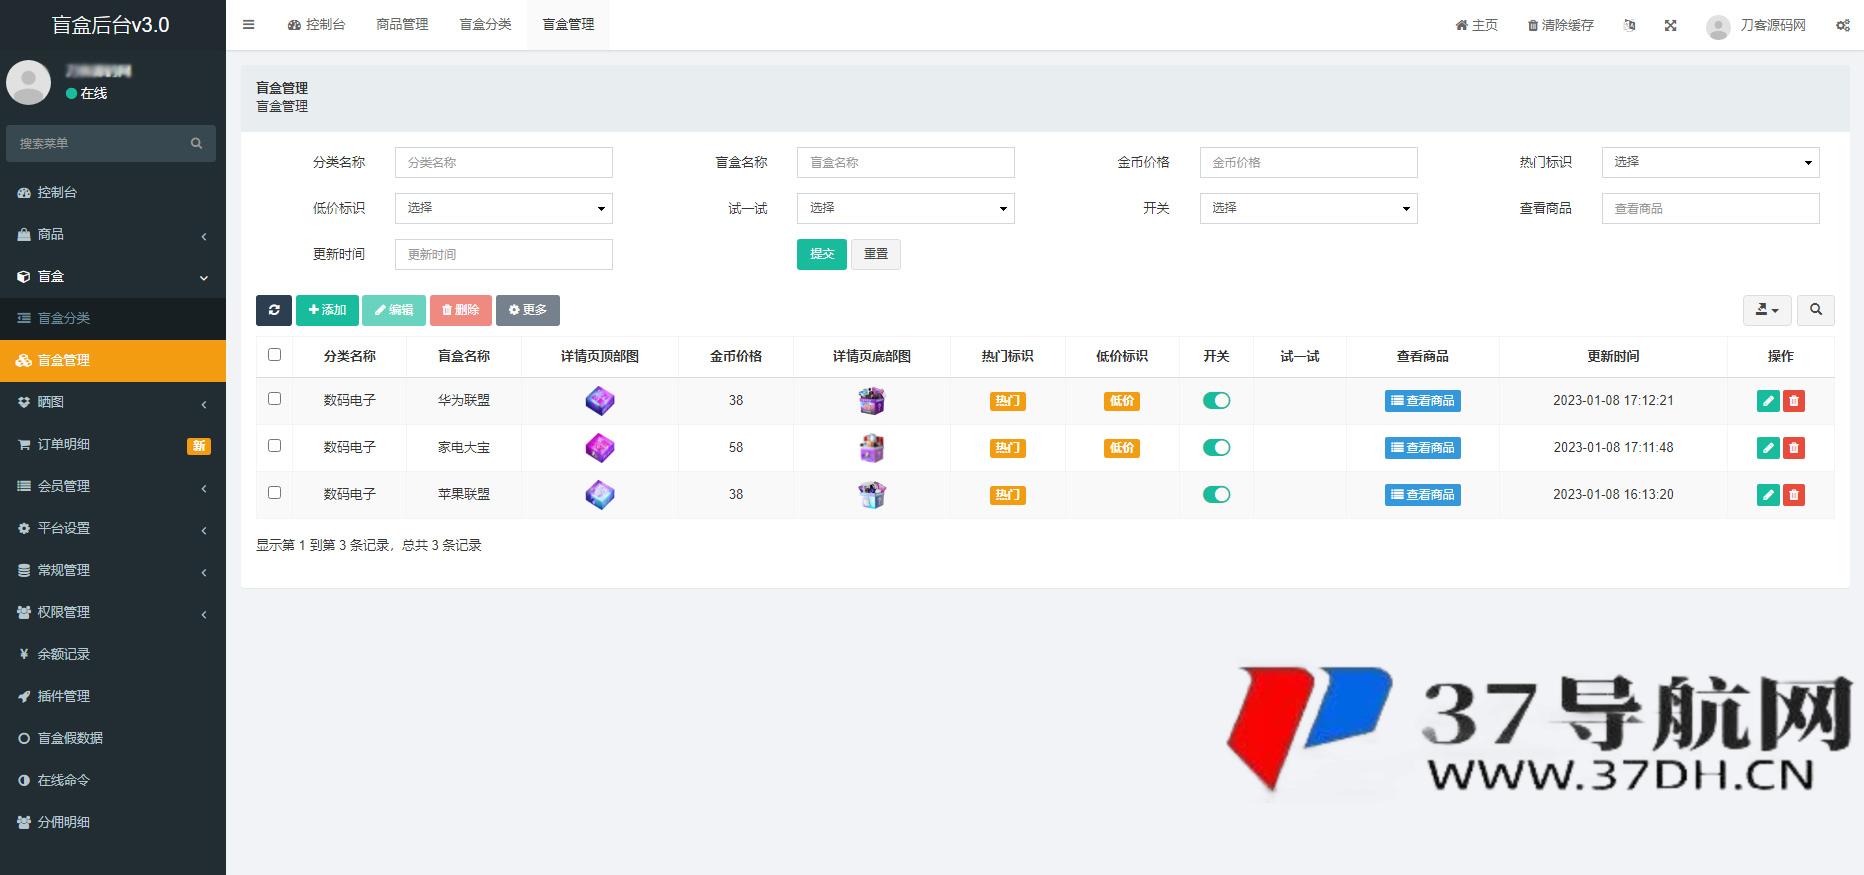Click the green 提交 button
1864x875 pixels.
point(821,254)
